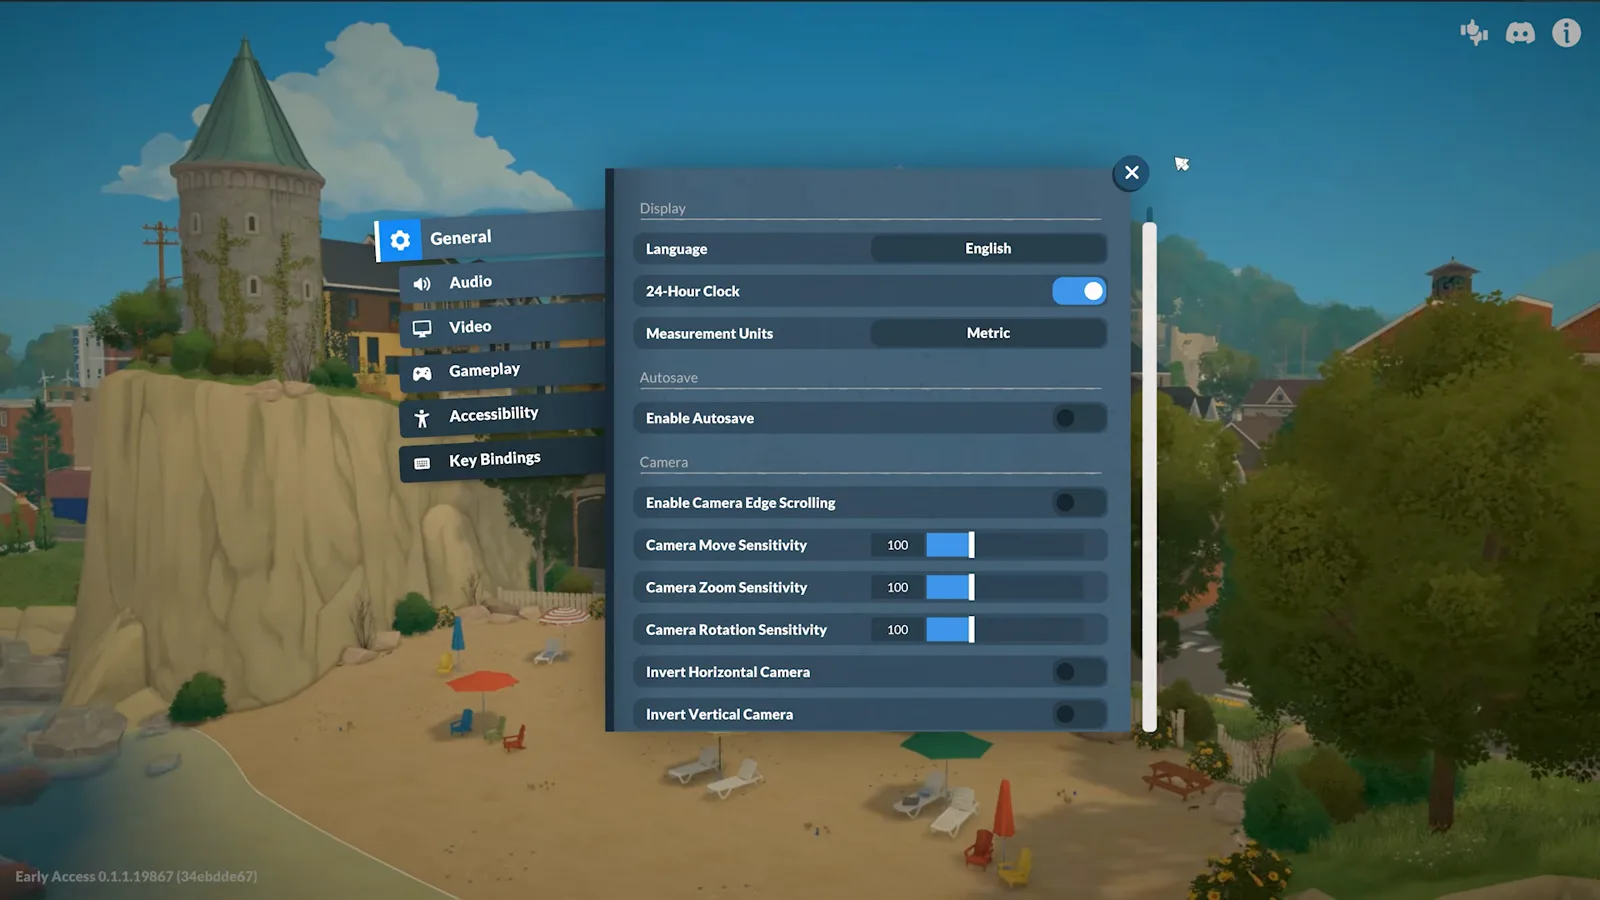Open the Gameplay settings tab
This screenshot has width=1600, height=900.
click(x=502, y=371)
